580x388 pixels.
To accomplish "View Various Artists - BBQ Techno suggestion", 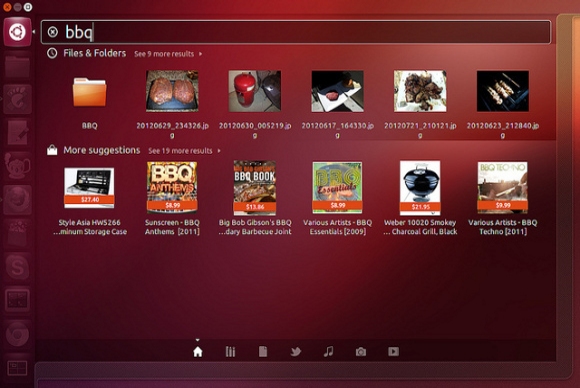I will pyautogui.click(x=502, y=199).
